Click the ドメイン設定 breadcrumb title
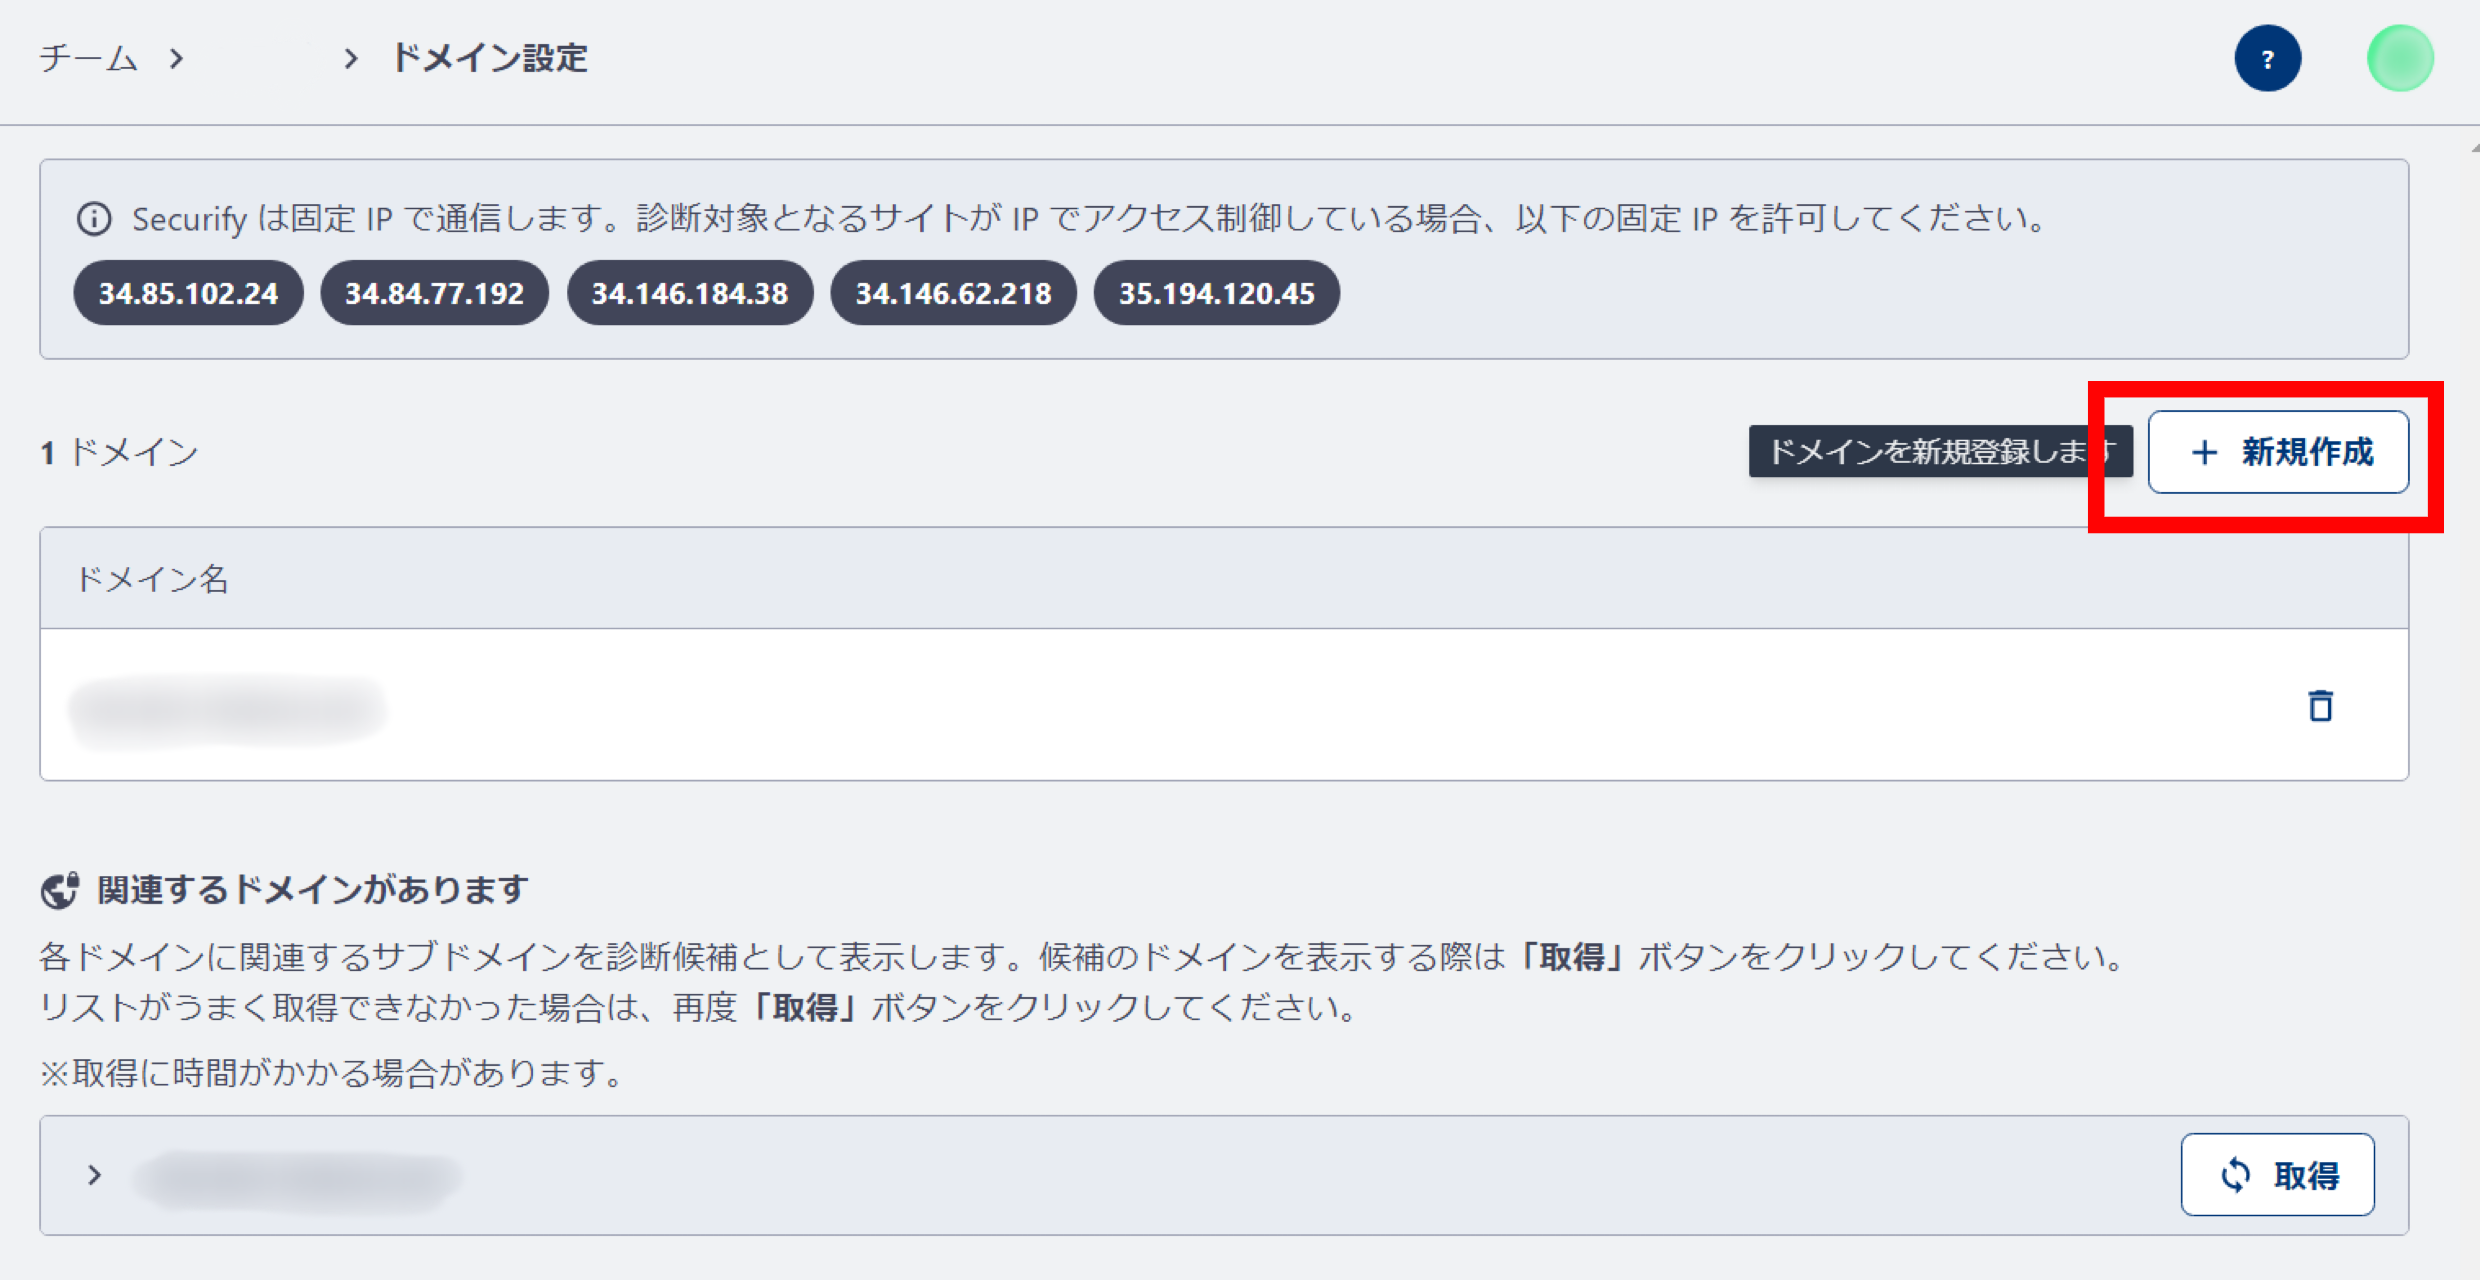The image size is (2480, 1280). pos(489,58)
